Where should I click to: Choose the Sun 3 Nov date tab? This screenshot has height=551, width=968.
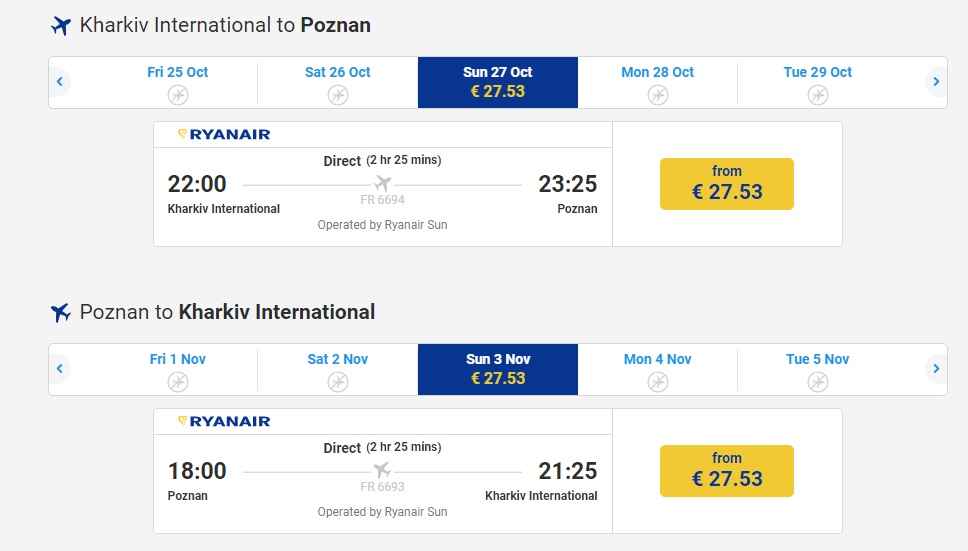coord(498,369)
